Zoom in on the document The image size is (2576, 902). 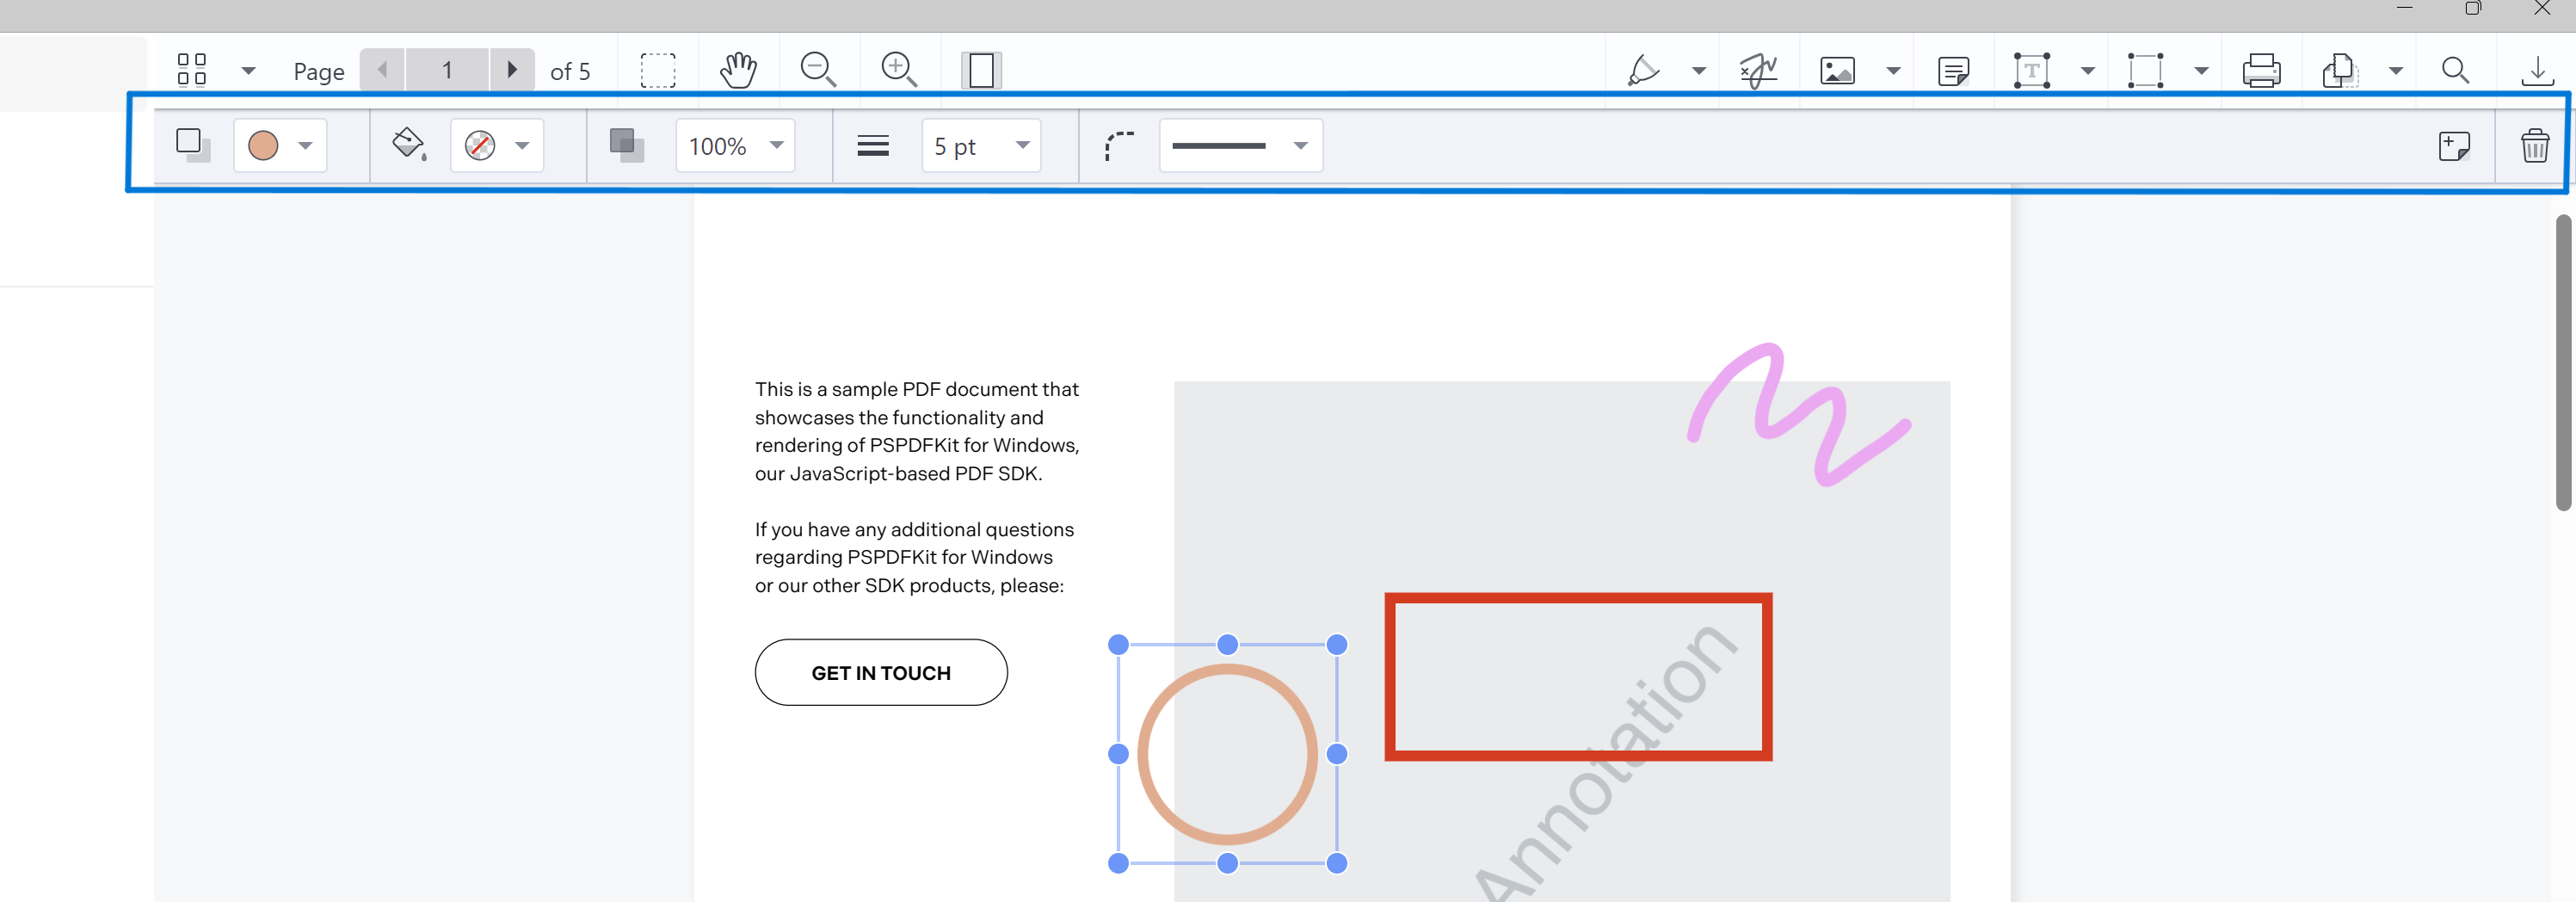(898, 69)
